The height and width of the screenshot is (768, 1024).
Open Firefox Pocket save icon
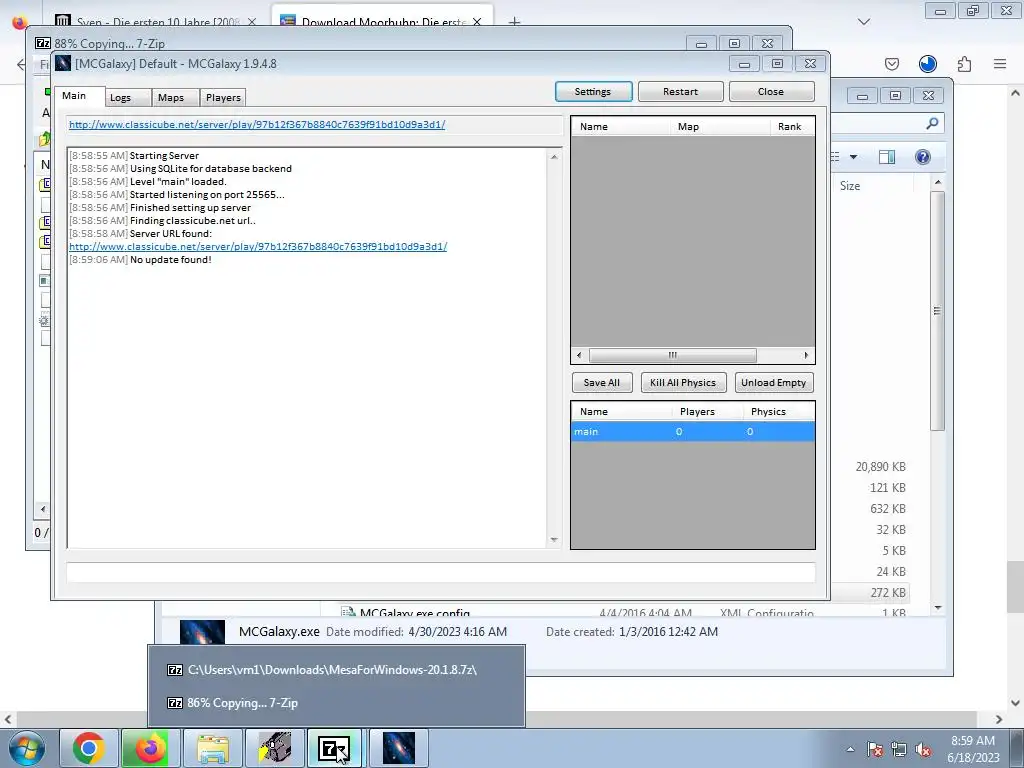click(892, 64)
